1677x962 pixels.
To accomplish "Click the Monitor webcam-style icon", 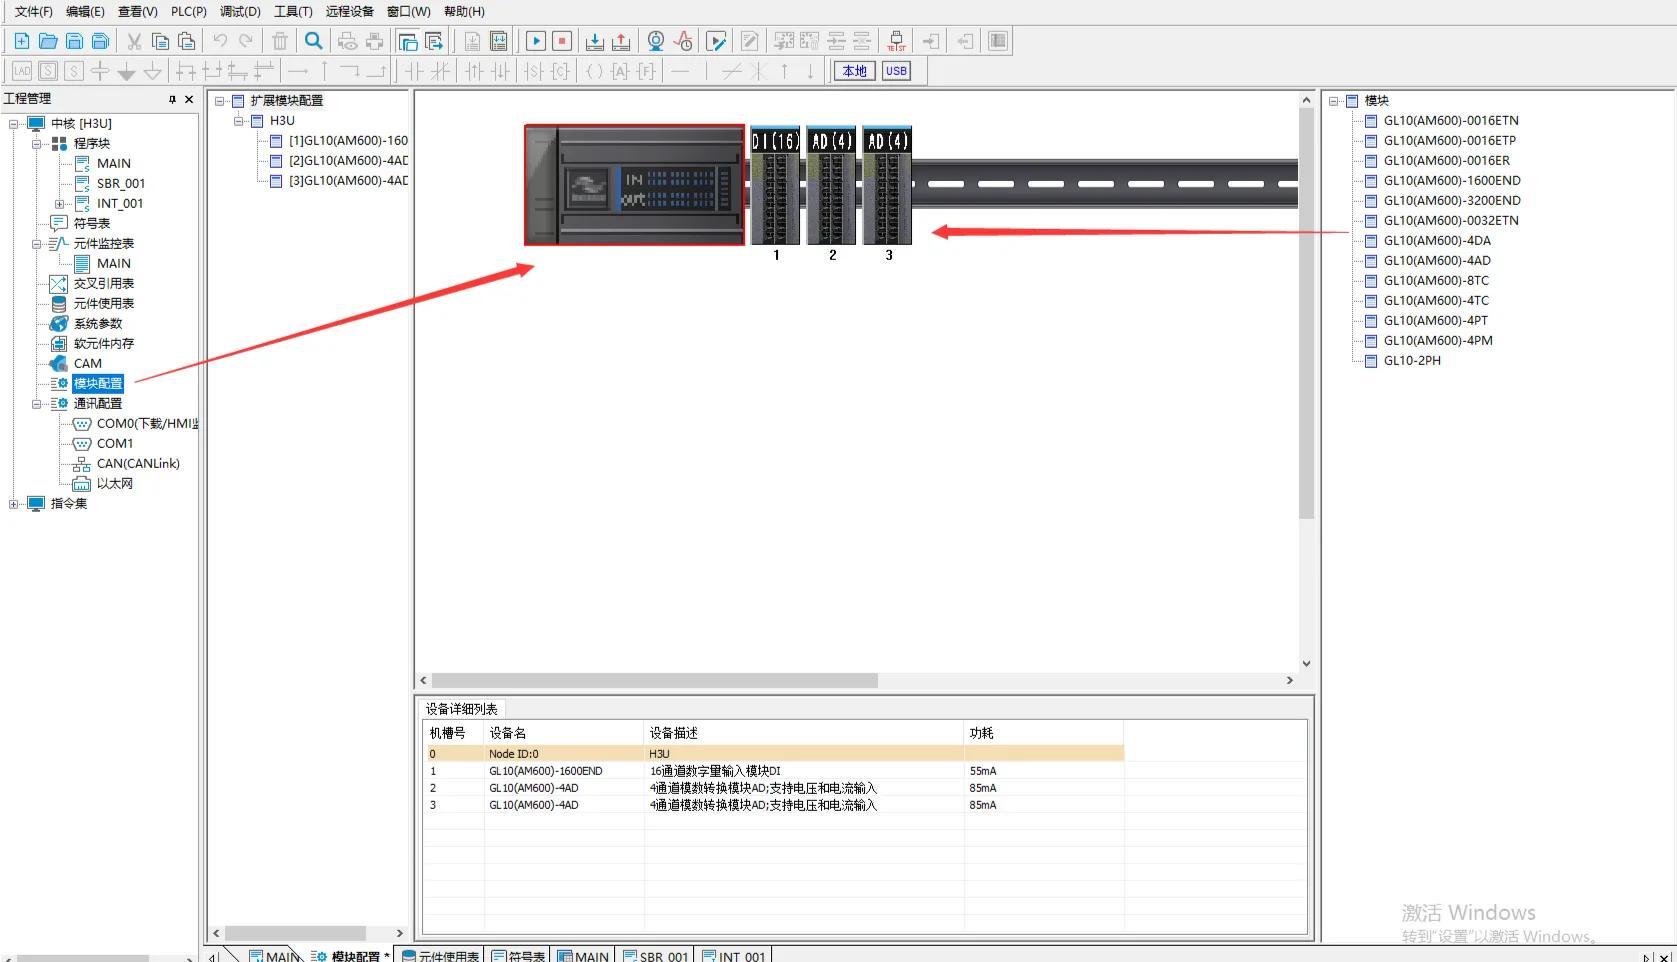I will click(656, 41).
